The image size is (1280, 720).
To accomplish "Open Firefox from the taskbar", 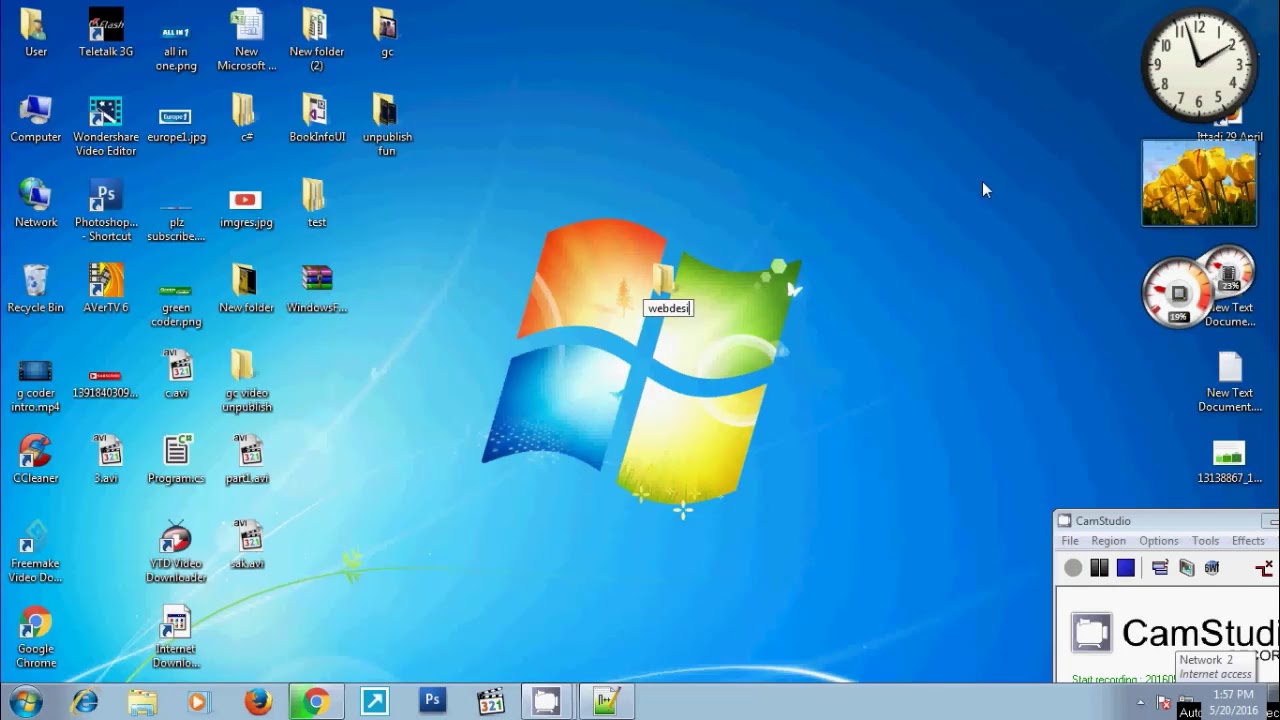I will tap(258, 702).
